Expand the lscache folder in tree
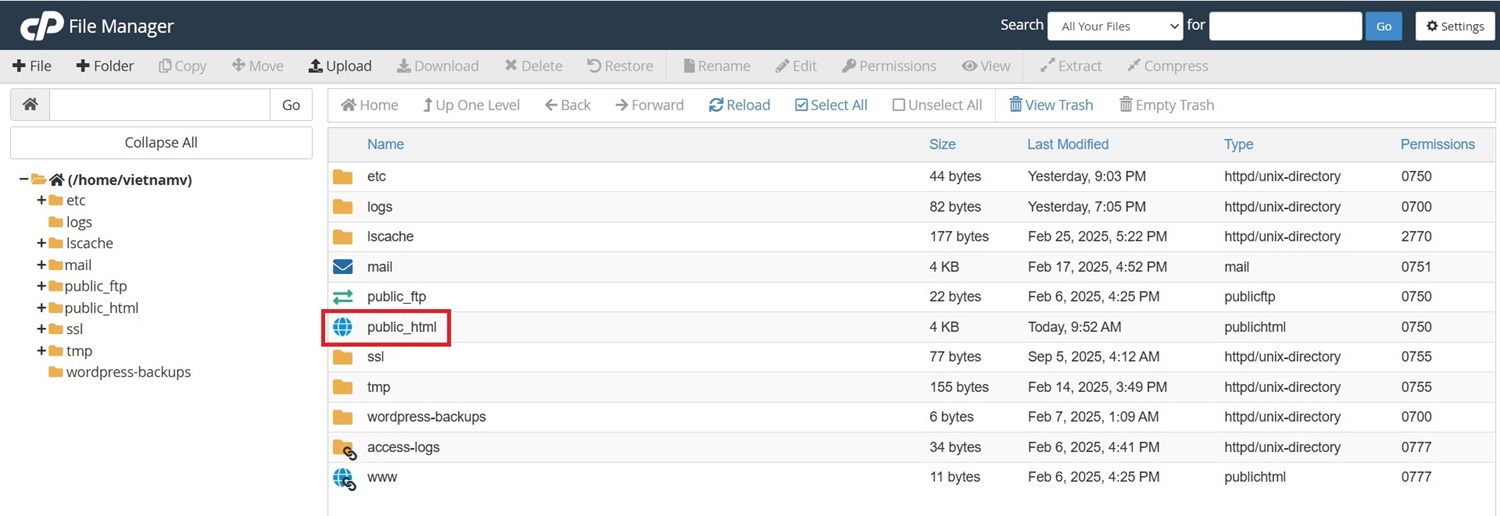The image size is (1500, 516). [x=42, y=243]
